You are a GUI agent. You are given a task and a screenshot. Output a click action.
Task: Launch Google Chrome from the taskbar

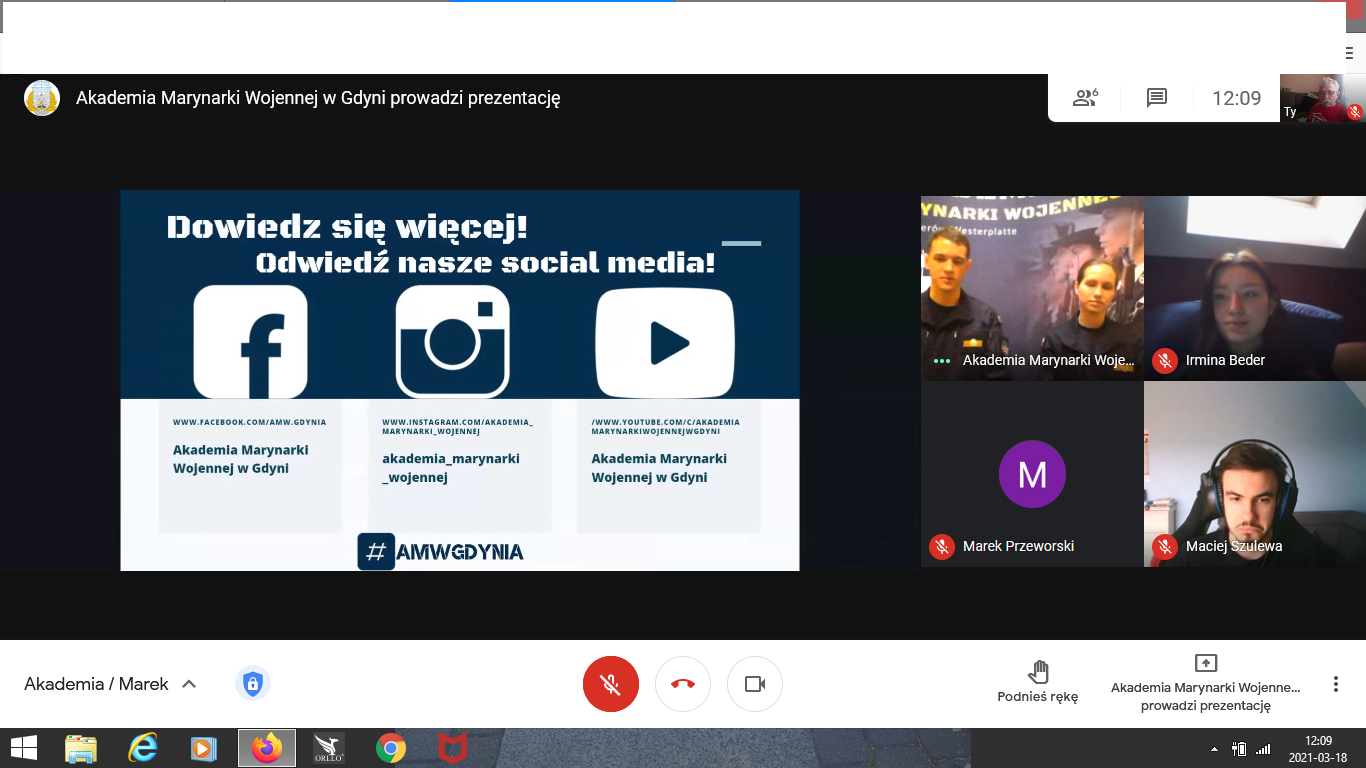pos(391,748)
